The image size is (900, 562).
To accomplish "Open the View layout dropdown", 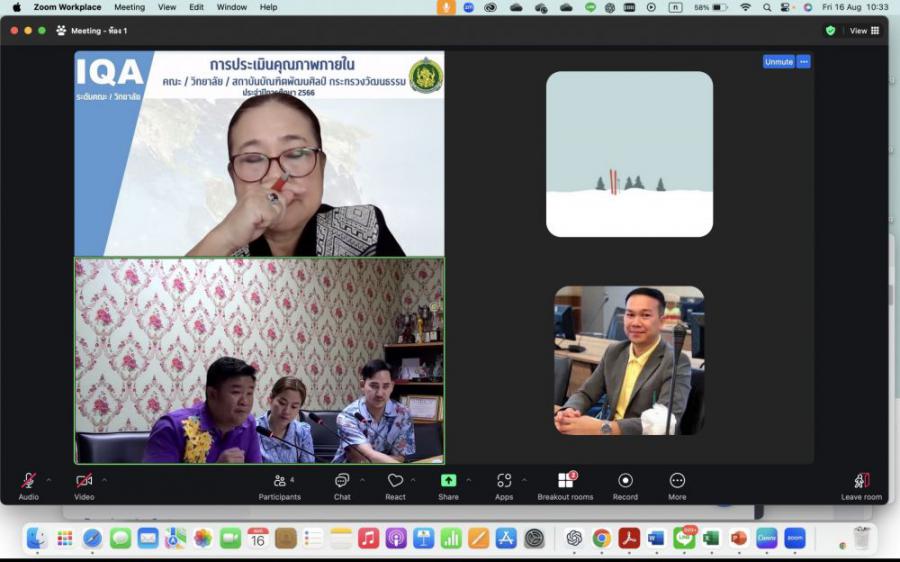I will (x=864, y=31).
